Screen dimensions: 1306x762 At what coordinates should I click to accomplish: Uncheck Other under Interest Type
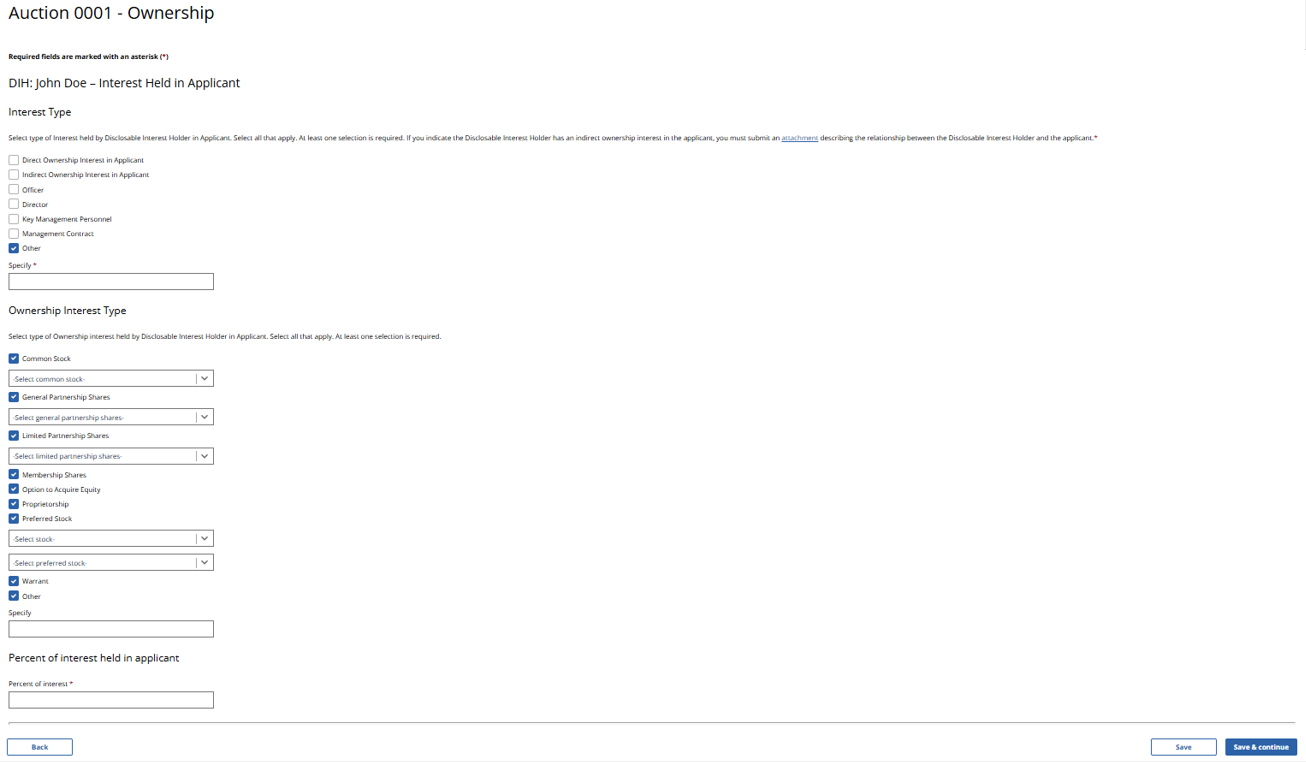point(14,248)
